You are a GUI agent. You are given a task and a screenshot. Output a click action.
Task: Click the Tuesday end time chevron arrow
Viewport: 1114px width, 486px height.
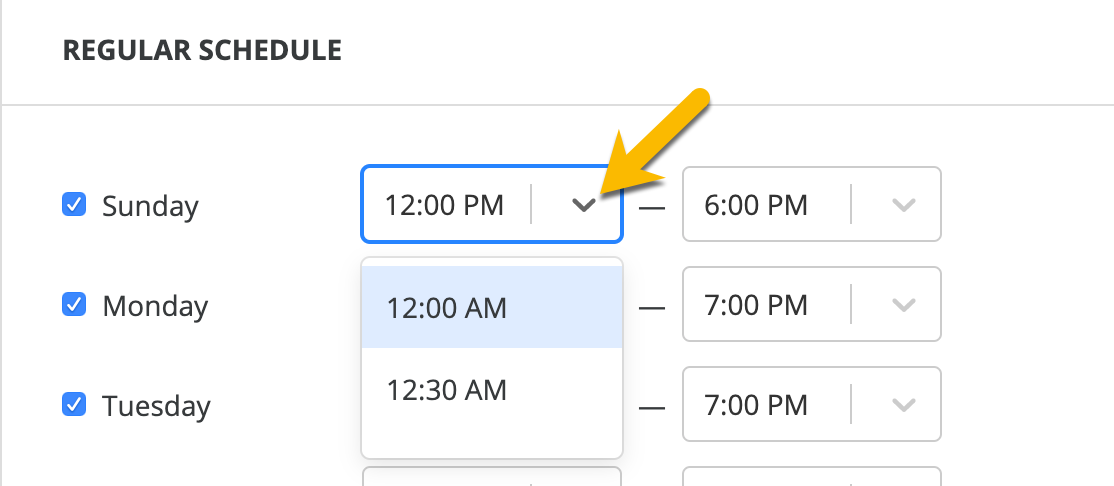(x=903, y=405)
